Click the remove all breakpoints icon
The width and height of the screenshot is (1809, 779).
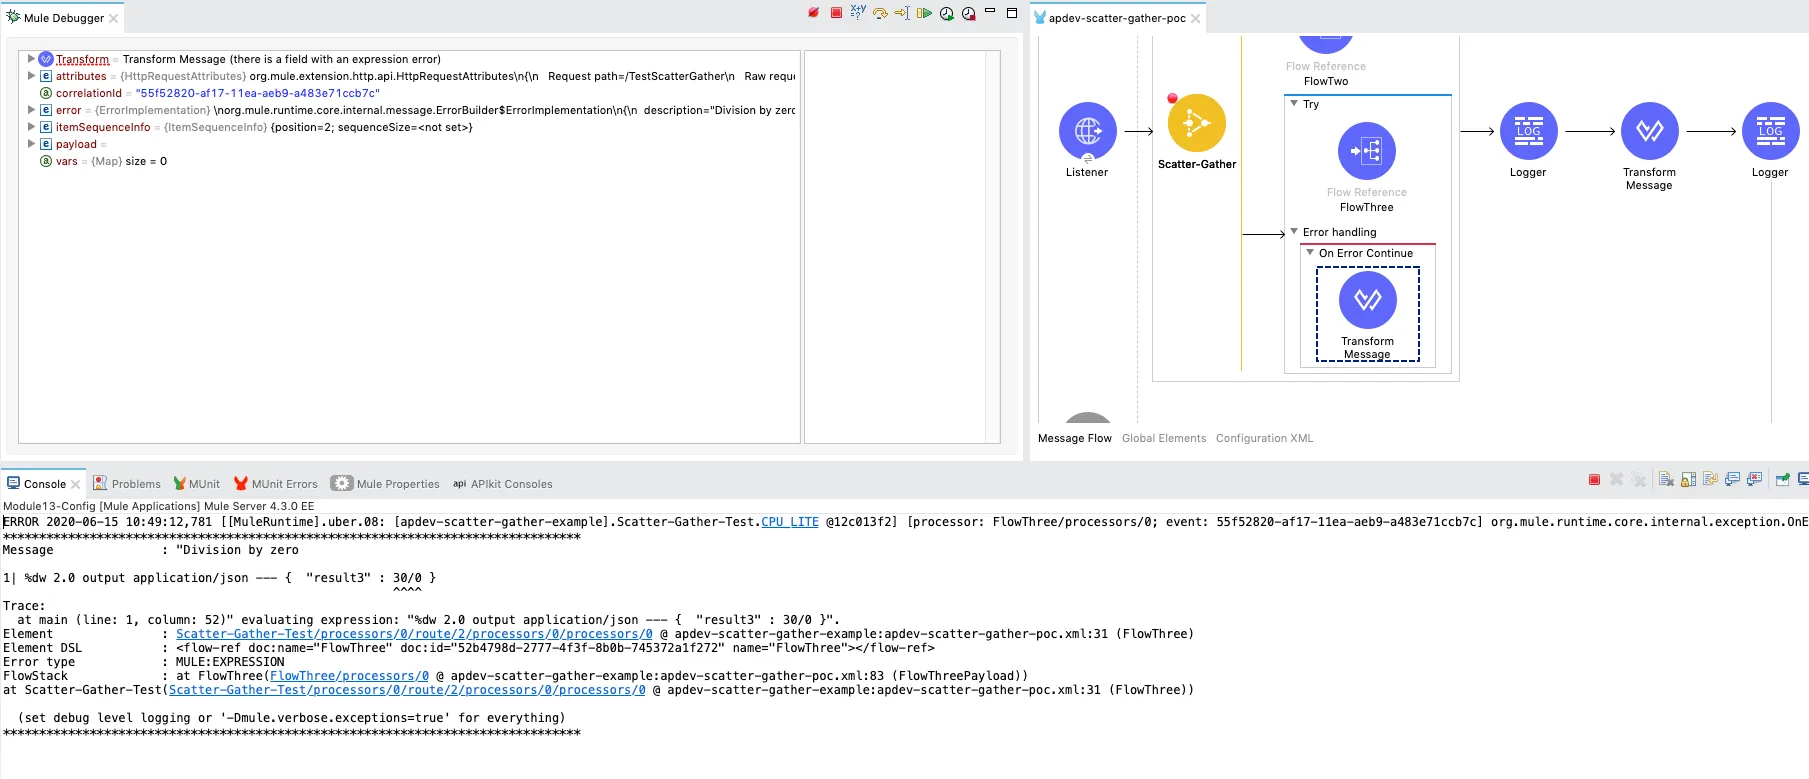tap(814, 13)
